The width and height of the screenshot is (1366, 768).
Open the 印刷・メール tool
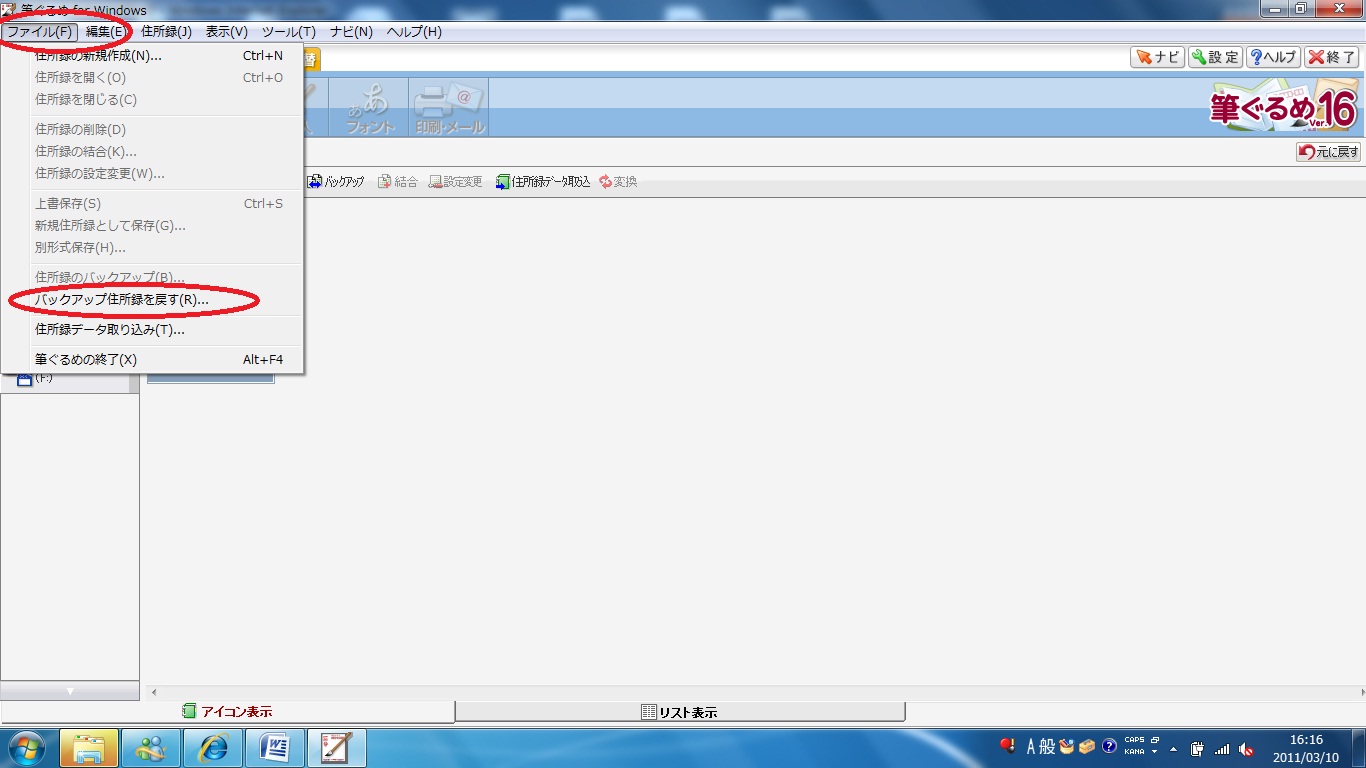(x=449, y=107)
